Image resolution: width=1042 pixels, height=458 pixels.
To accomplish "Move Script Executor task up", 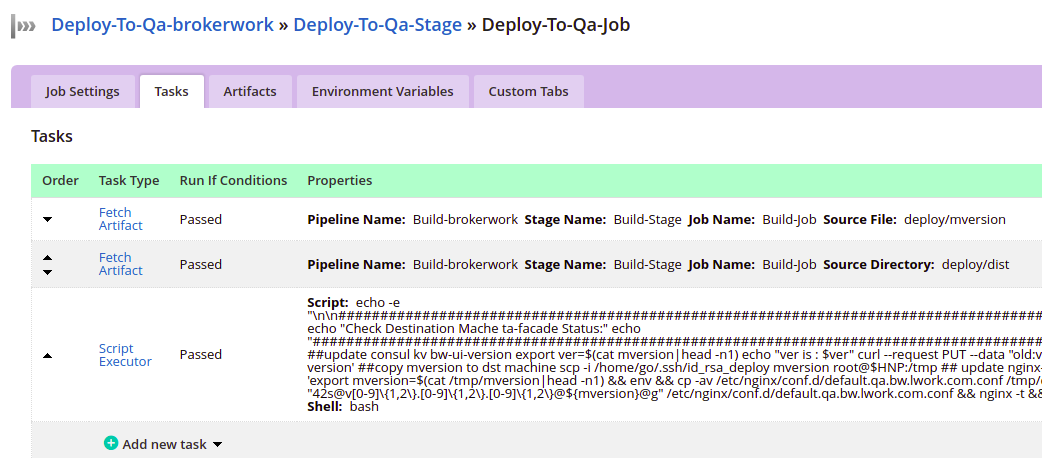I will [48, 355].
